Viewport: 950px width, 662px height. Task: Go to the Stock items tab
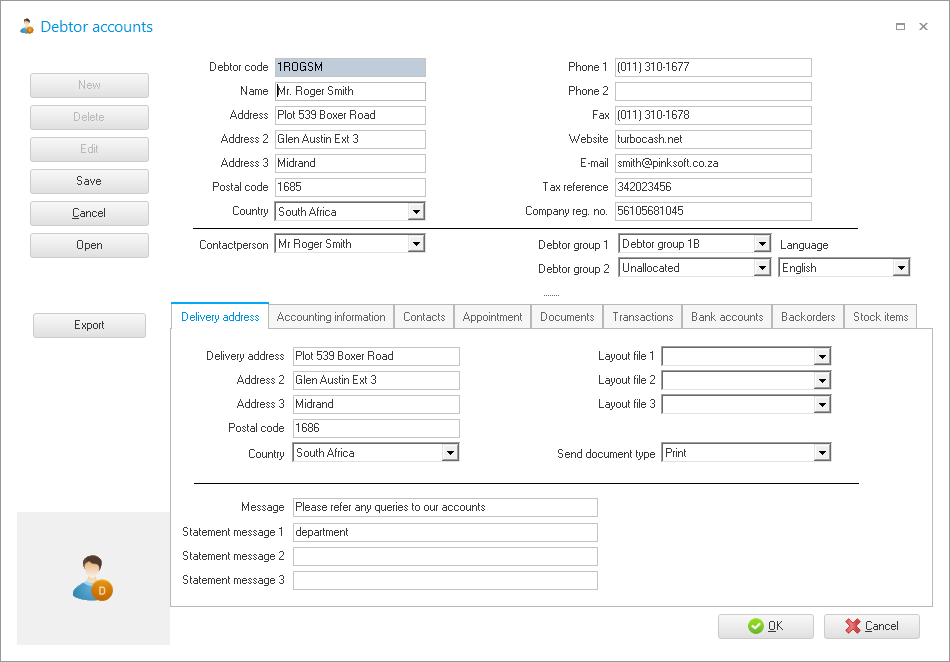(x=880, y=317)
